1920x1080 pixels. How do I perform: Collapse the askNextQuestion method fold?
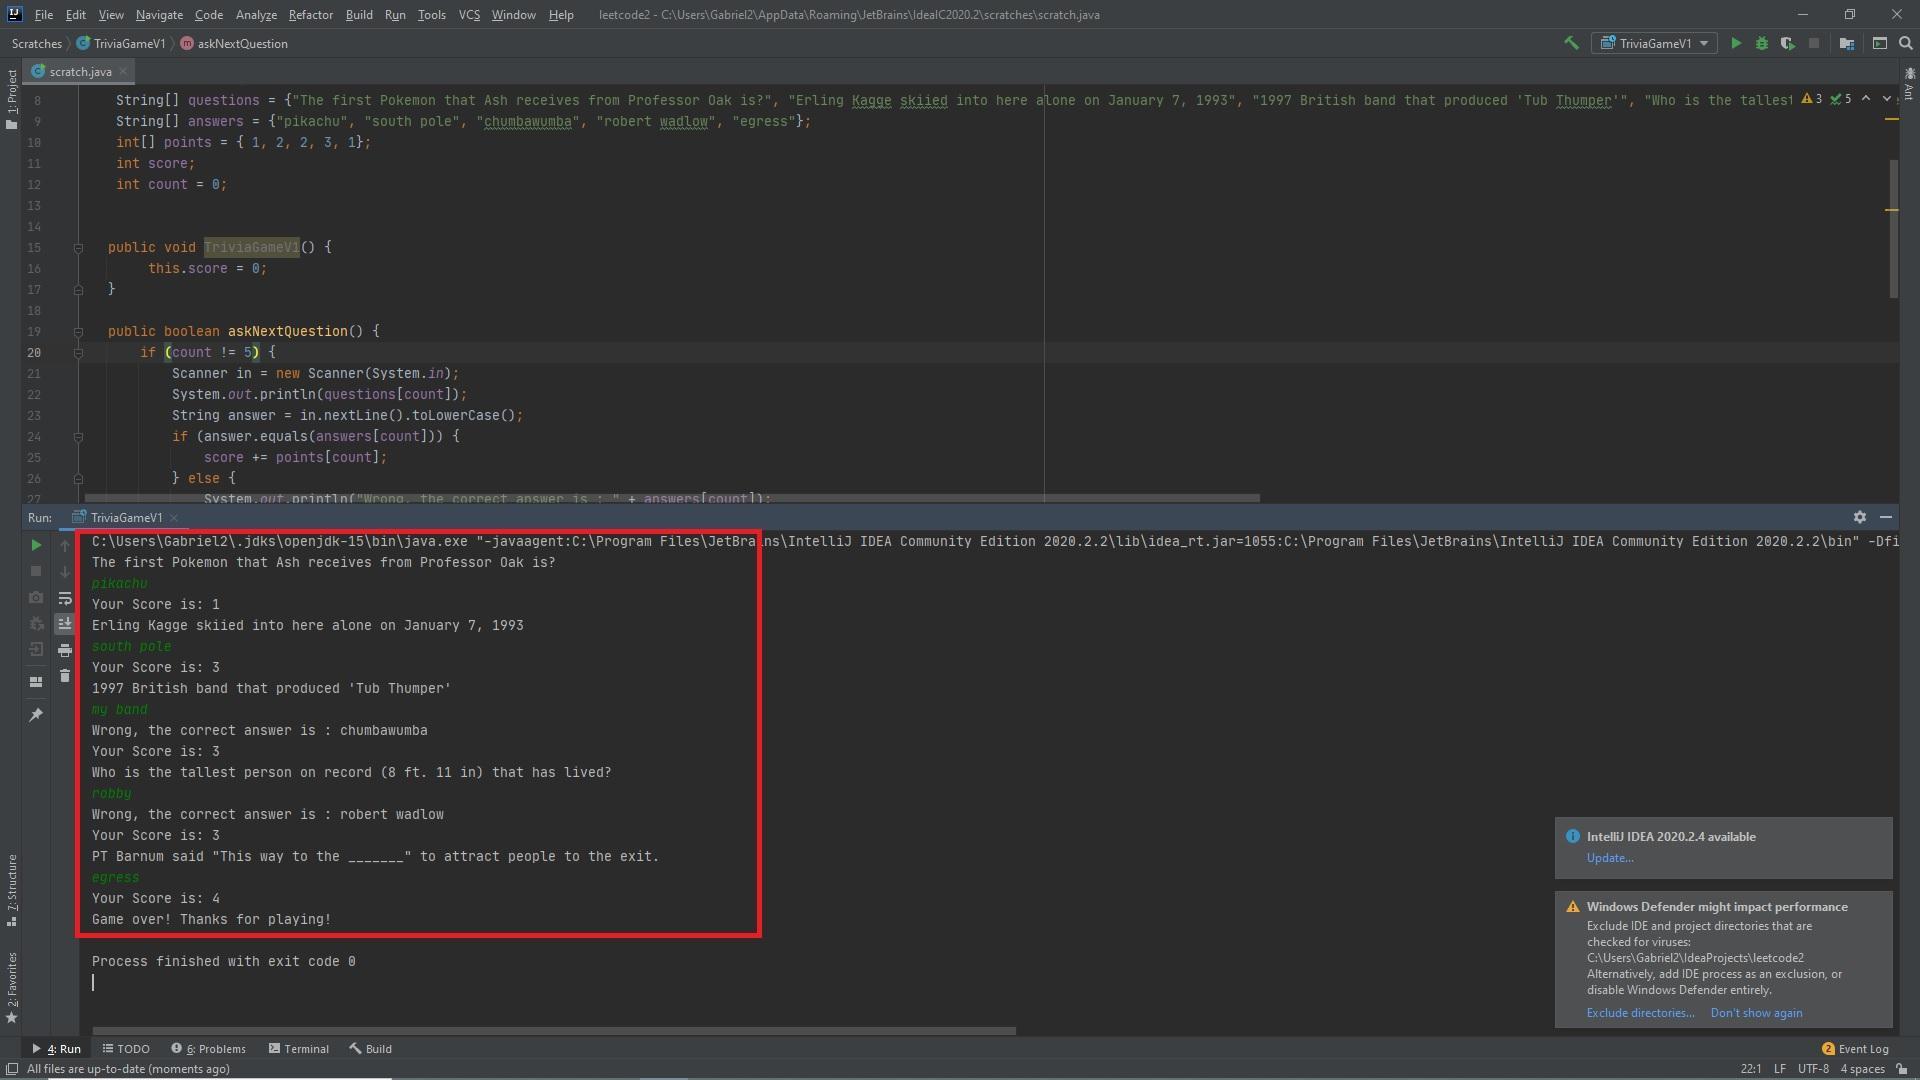(78, 331)
